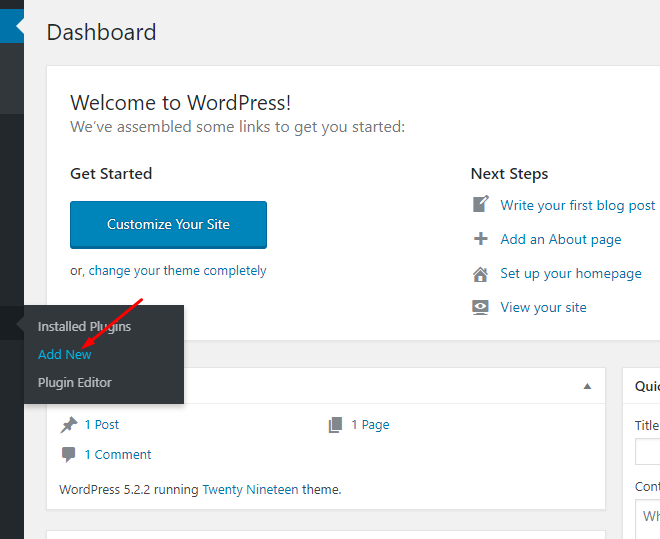Click the monitor eye icon for View site
The width and height of the screenshot is (660, 539).
(480, 308)
